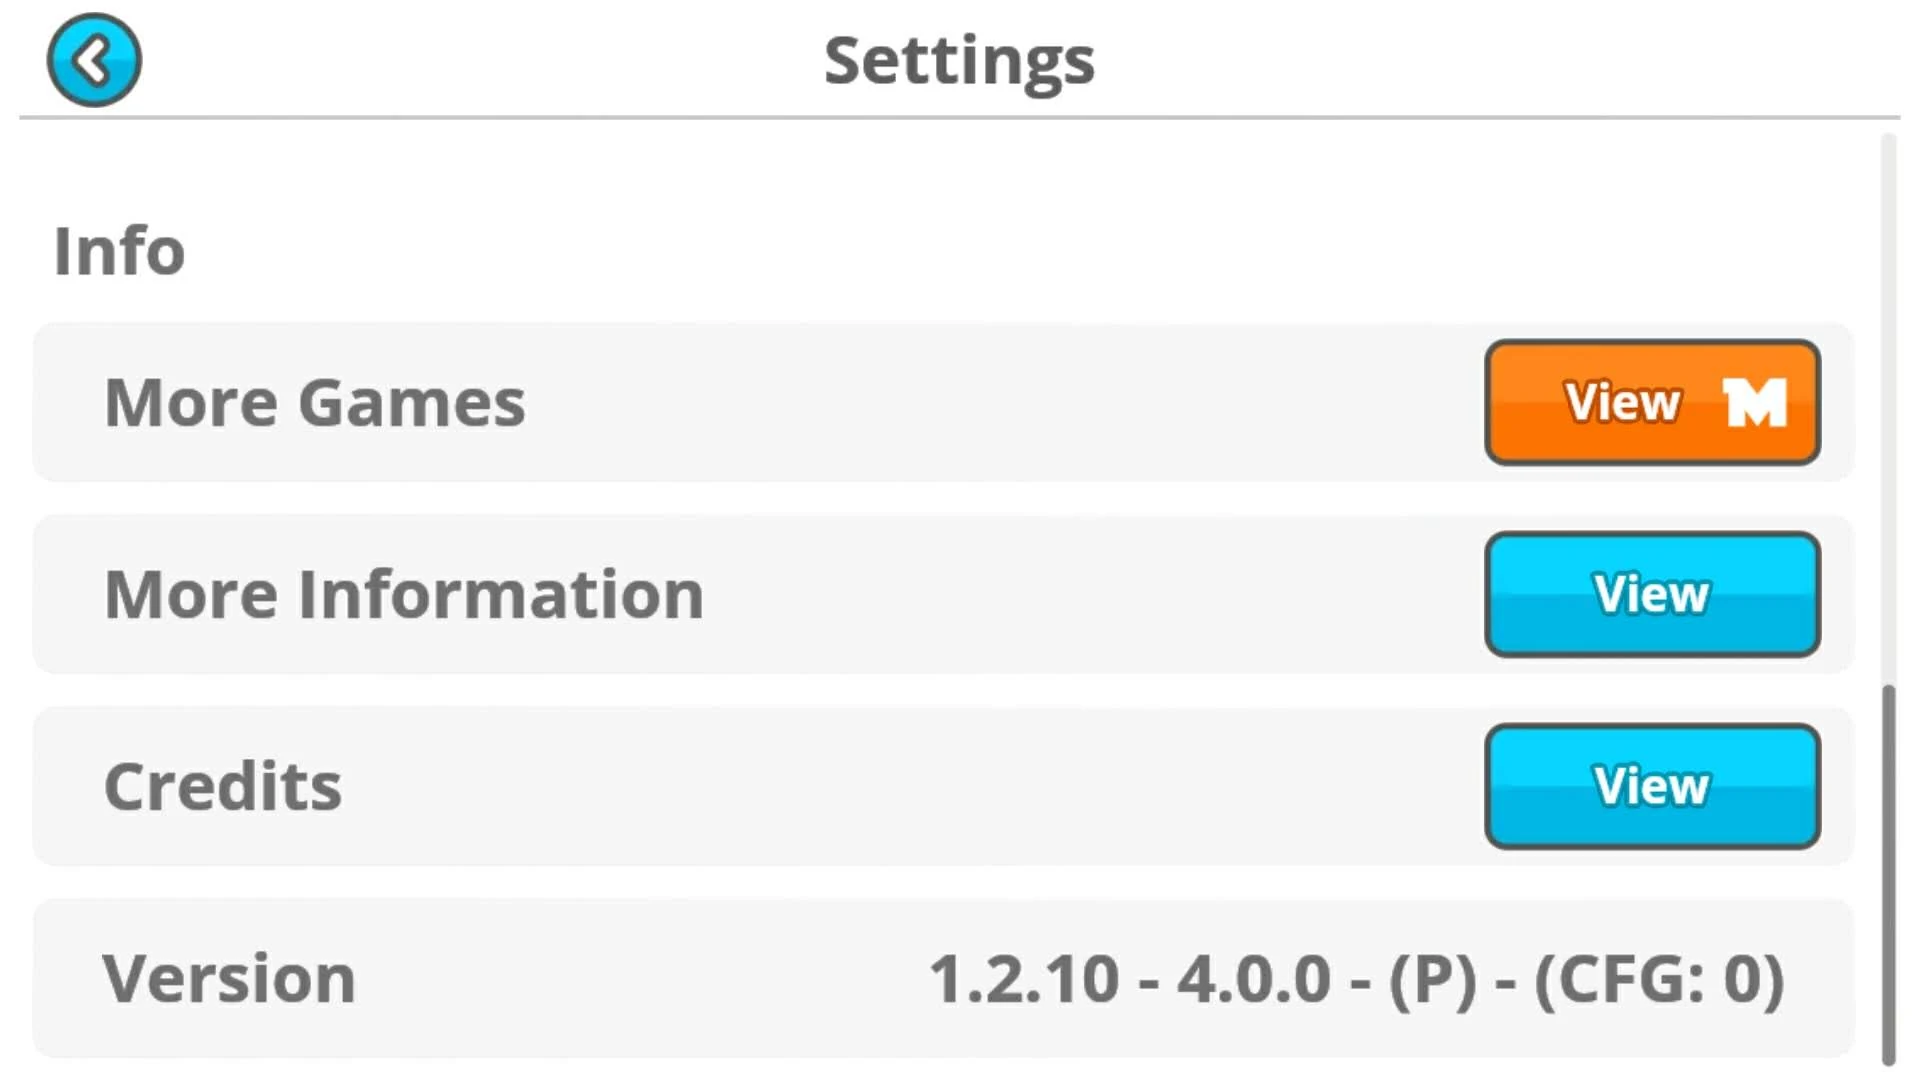The image size is (1920, 1080).
Task: Click the M logo on the orange button
Action: point(1757,402)
